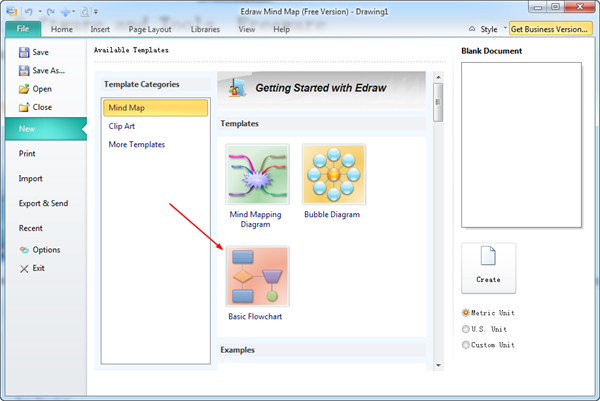The height and width of the screenshot is (401, 600).
Task: Click the blue four-way move arrows icon
Action: click(65, 12)
